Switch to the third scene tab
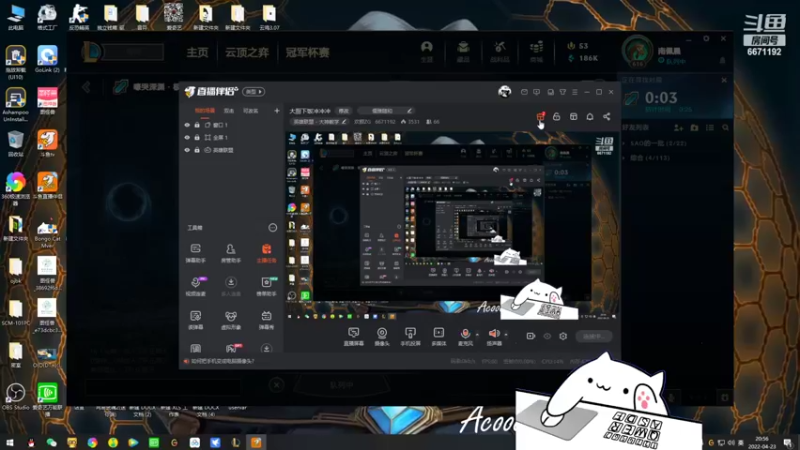 [250, 111]
